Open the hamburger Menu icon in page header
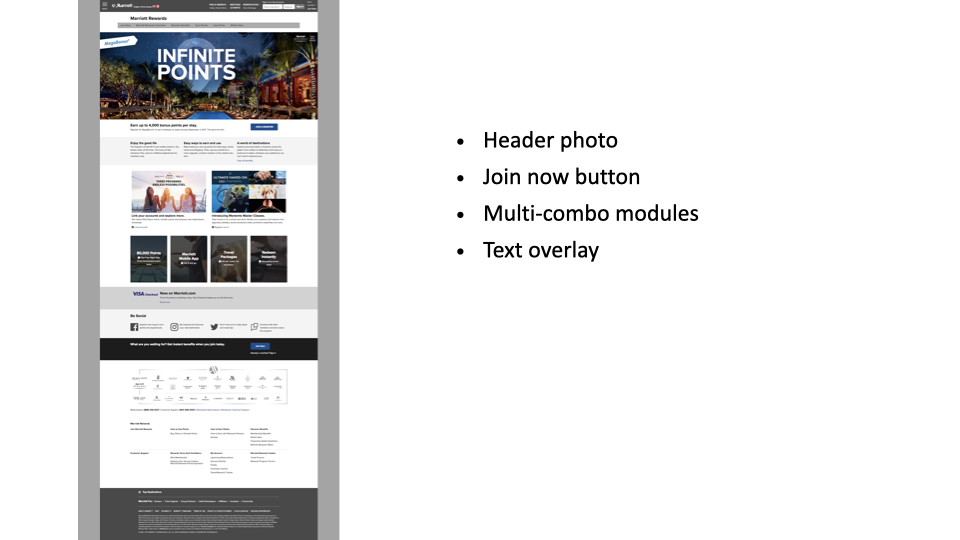960x540 pixels. coord(105,4)
